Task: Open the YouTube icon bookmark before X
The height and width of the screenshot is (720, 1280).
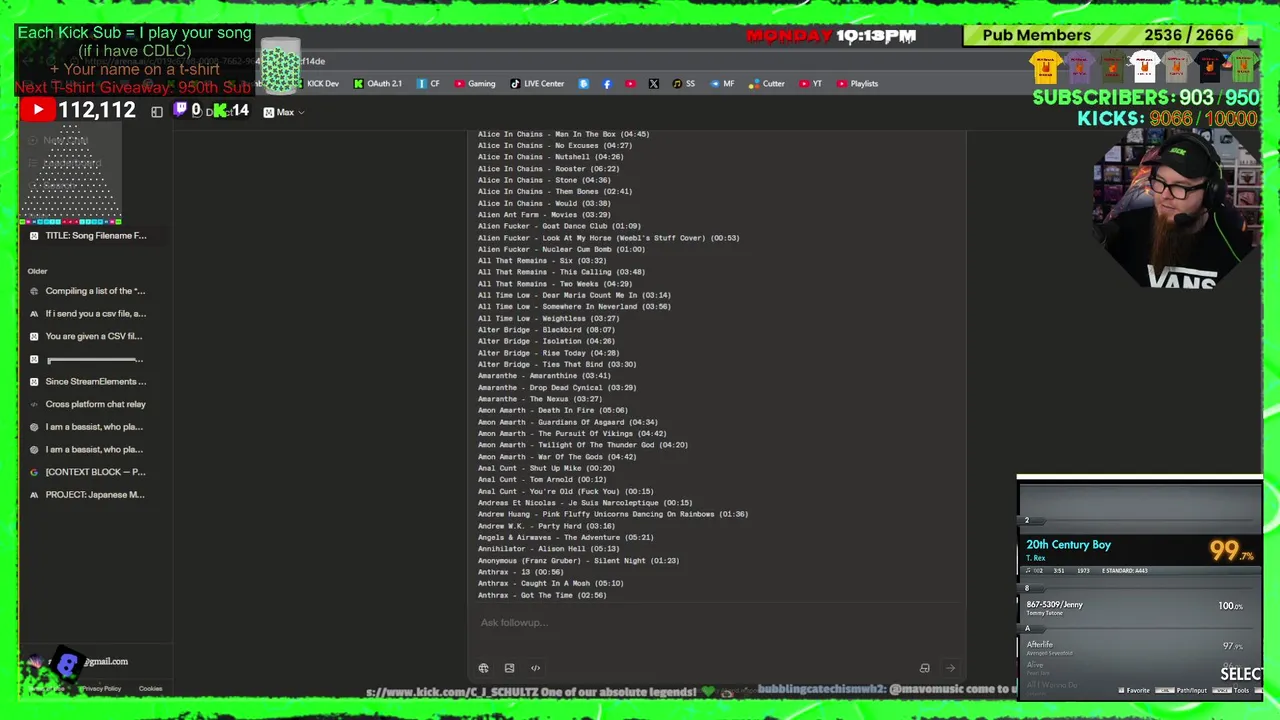Action: (630, 84)
